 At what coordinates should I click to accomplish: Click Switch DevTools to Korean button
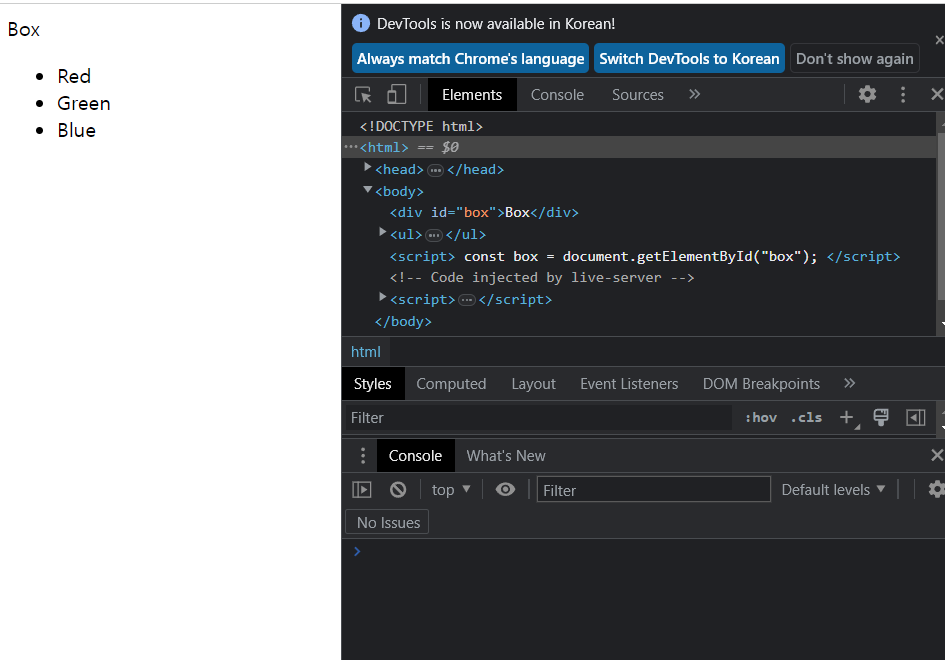click(689, 58)
